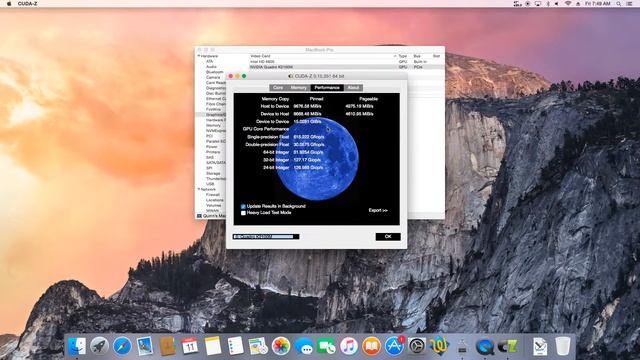Click Single-precision Float Gflop/s value
The image size is (640, 360).
[309, 137]
